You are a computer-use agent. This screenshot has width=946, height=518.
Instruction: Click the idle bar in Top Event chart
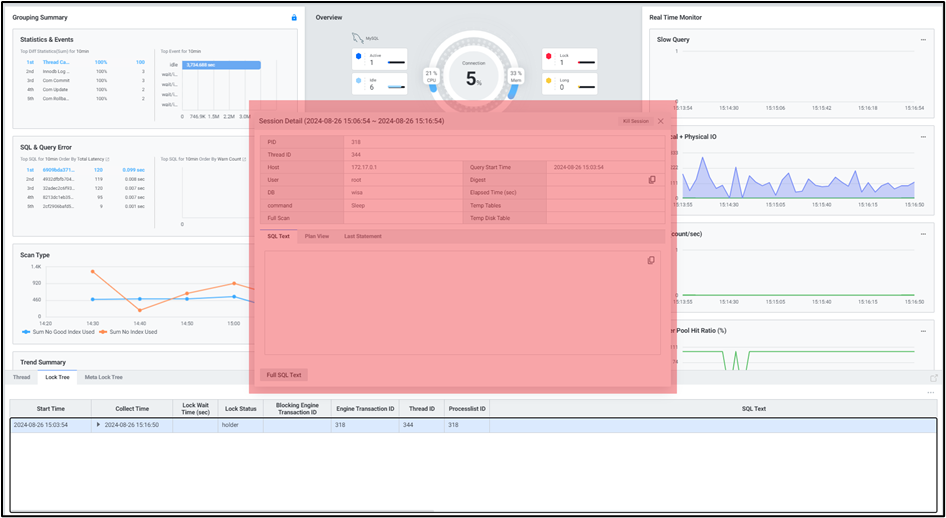(x=221, y=65)
